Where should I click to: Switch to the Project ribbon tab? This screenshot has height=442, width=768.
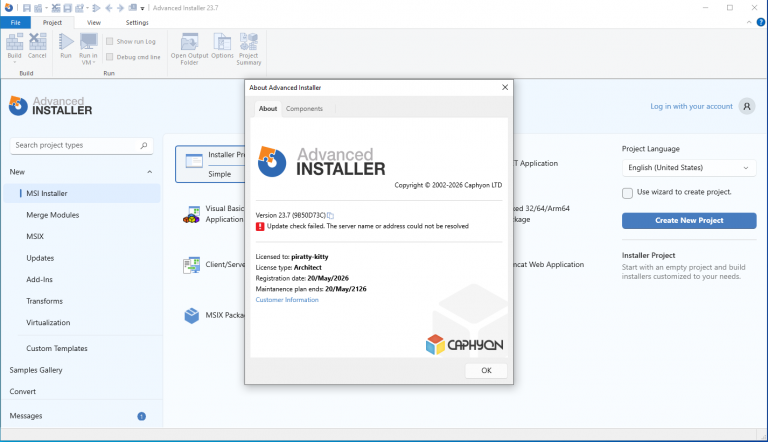pyautogui.click(x=52, y=23)
